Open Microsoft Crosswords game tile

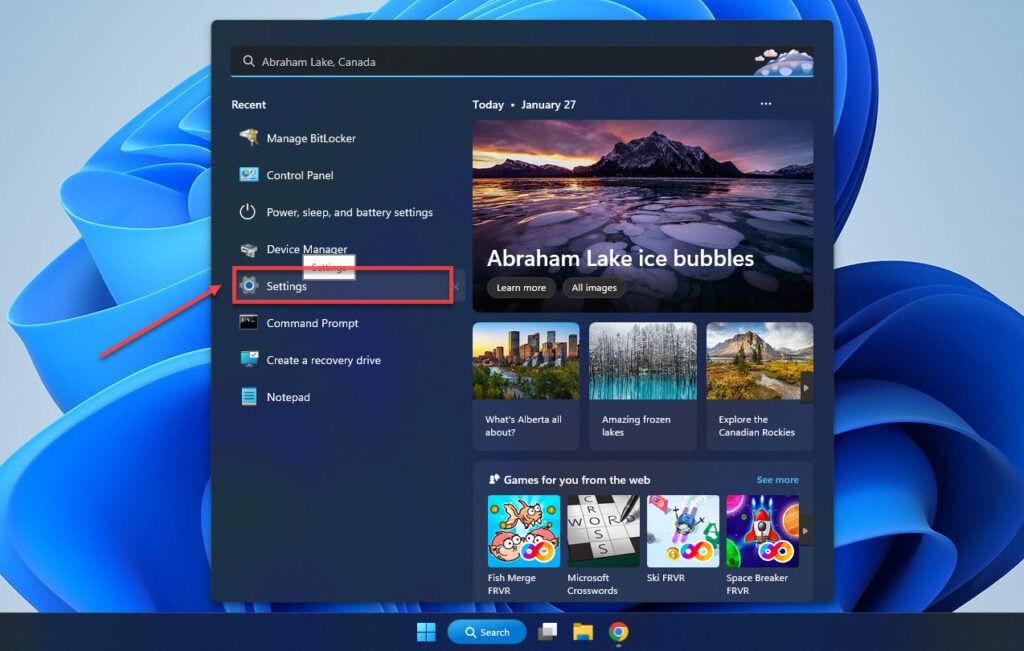(603, 531)
